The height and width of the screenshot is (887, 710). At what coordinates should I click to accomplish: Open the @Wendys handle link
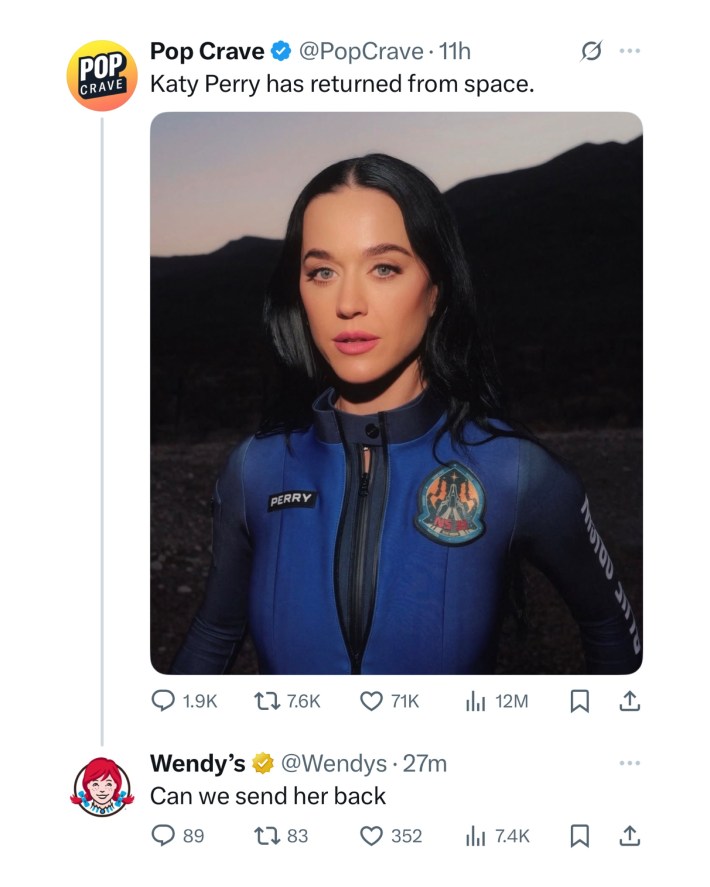pos(334,764)
